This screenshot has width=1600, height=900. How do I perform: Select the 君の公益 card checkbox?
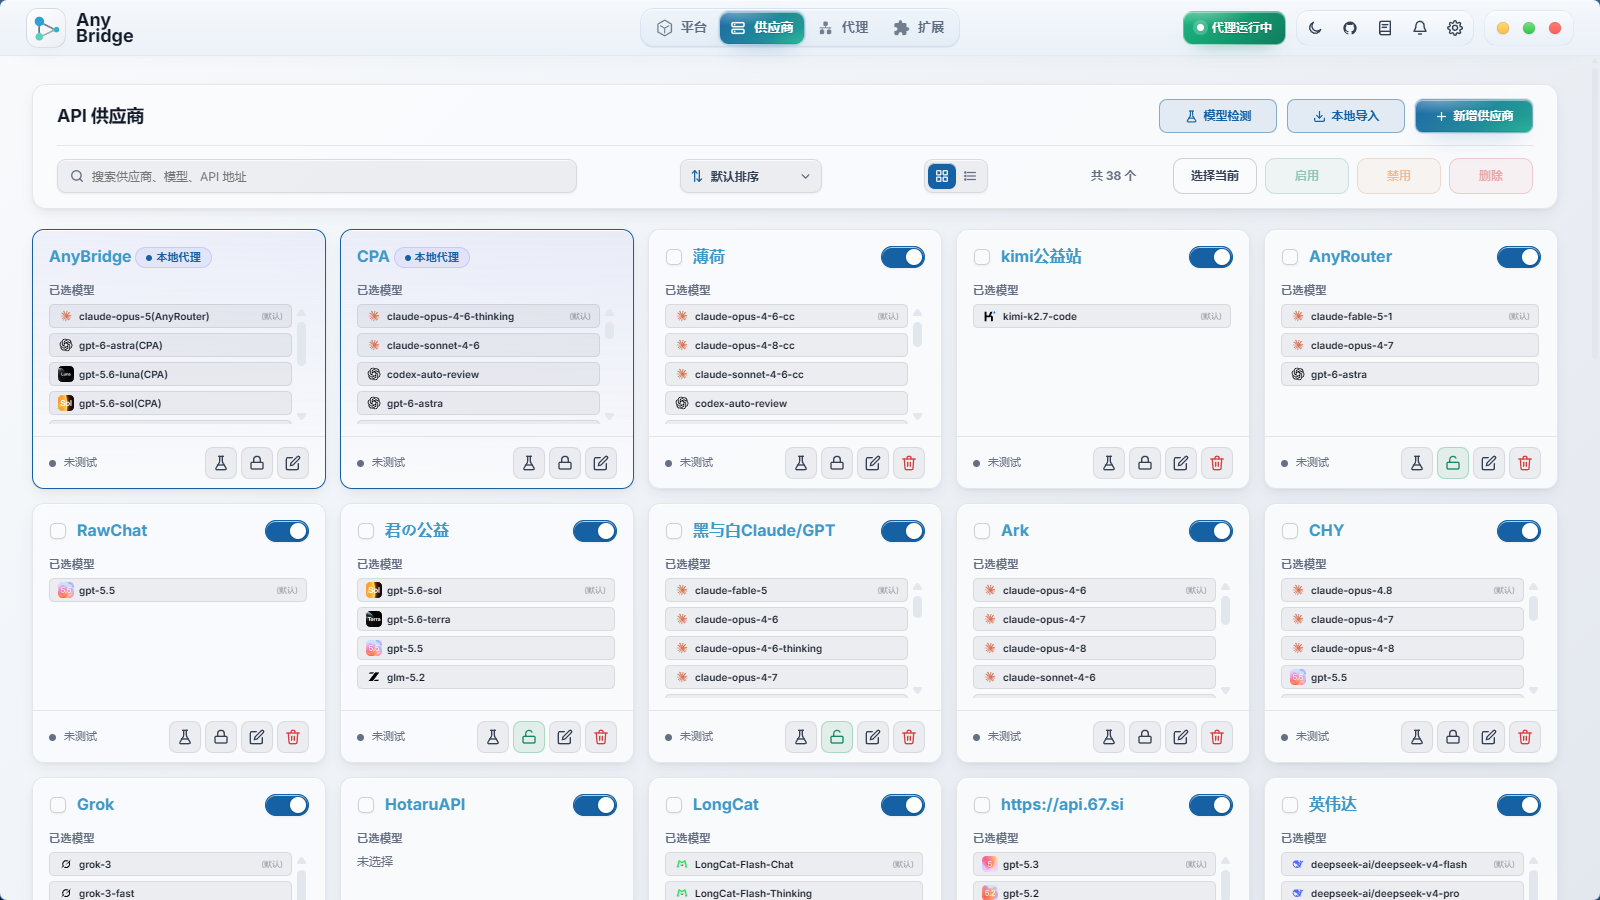pos(366,531)
